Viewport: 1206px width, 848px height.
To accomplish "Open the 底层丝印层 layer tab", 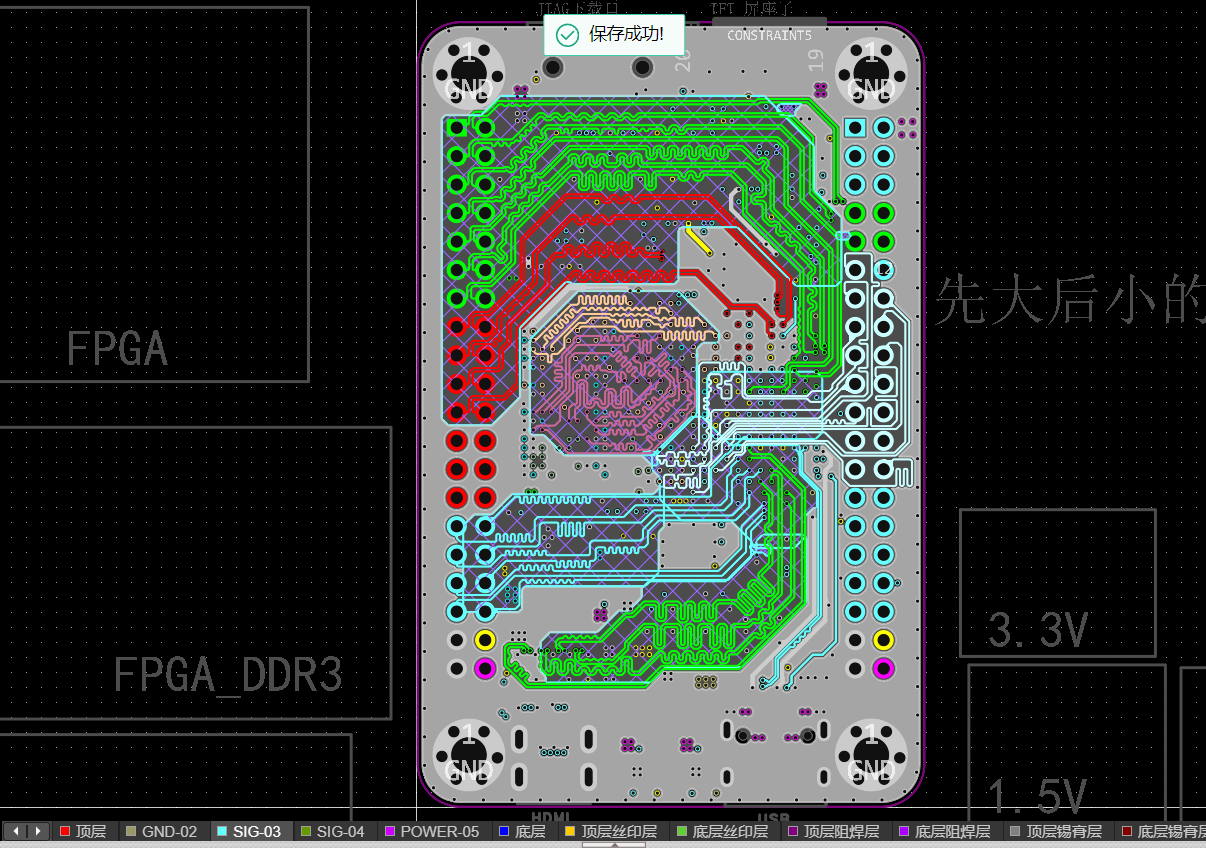I will 723,831.
